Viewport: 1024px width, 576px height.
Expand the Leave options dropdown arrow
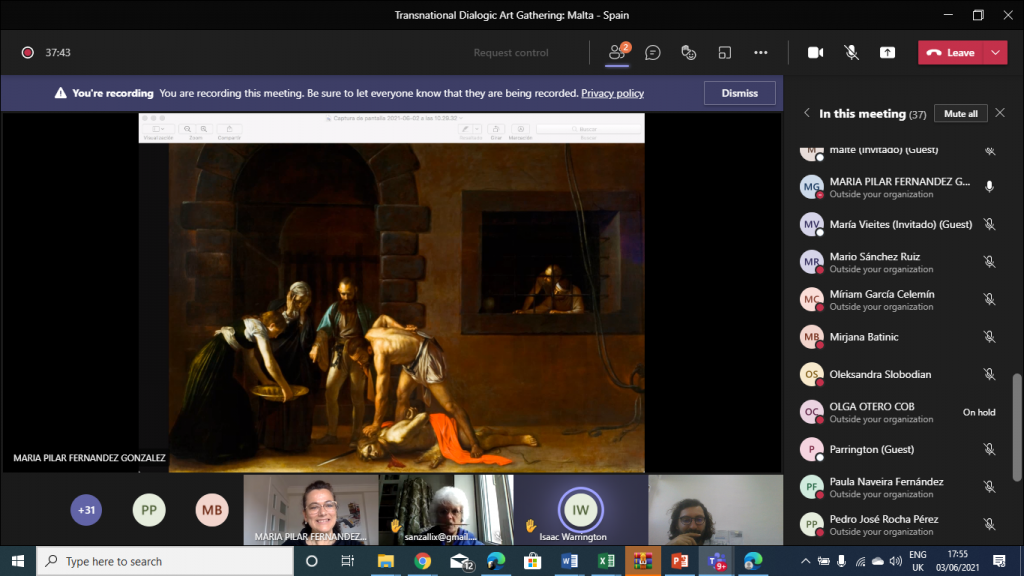click(995, 53)
